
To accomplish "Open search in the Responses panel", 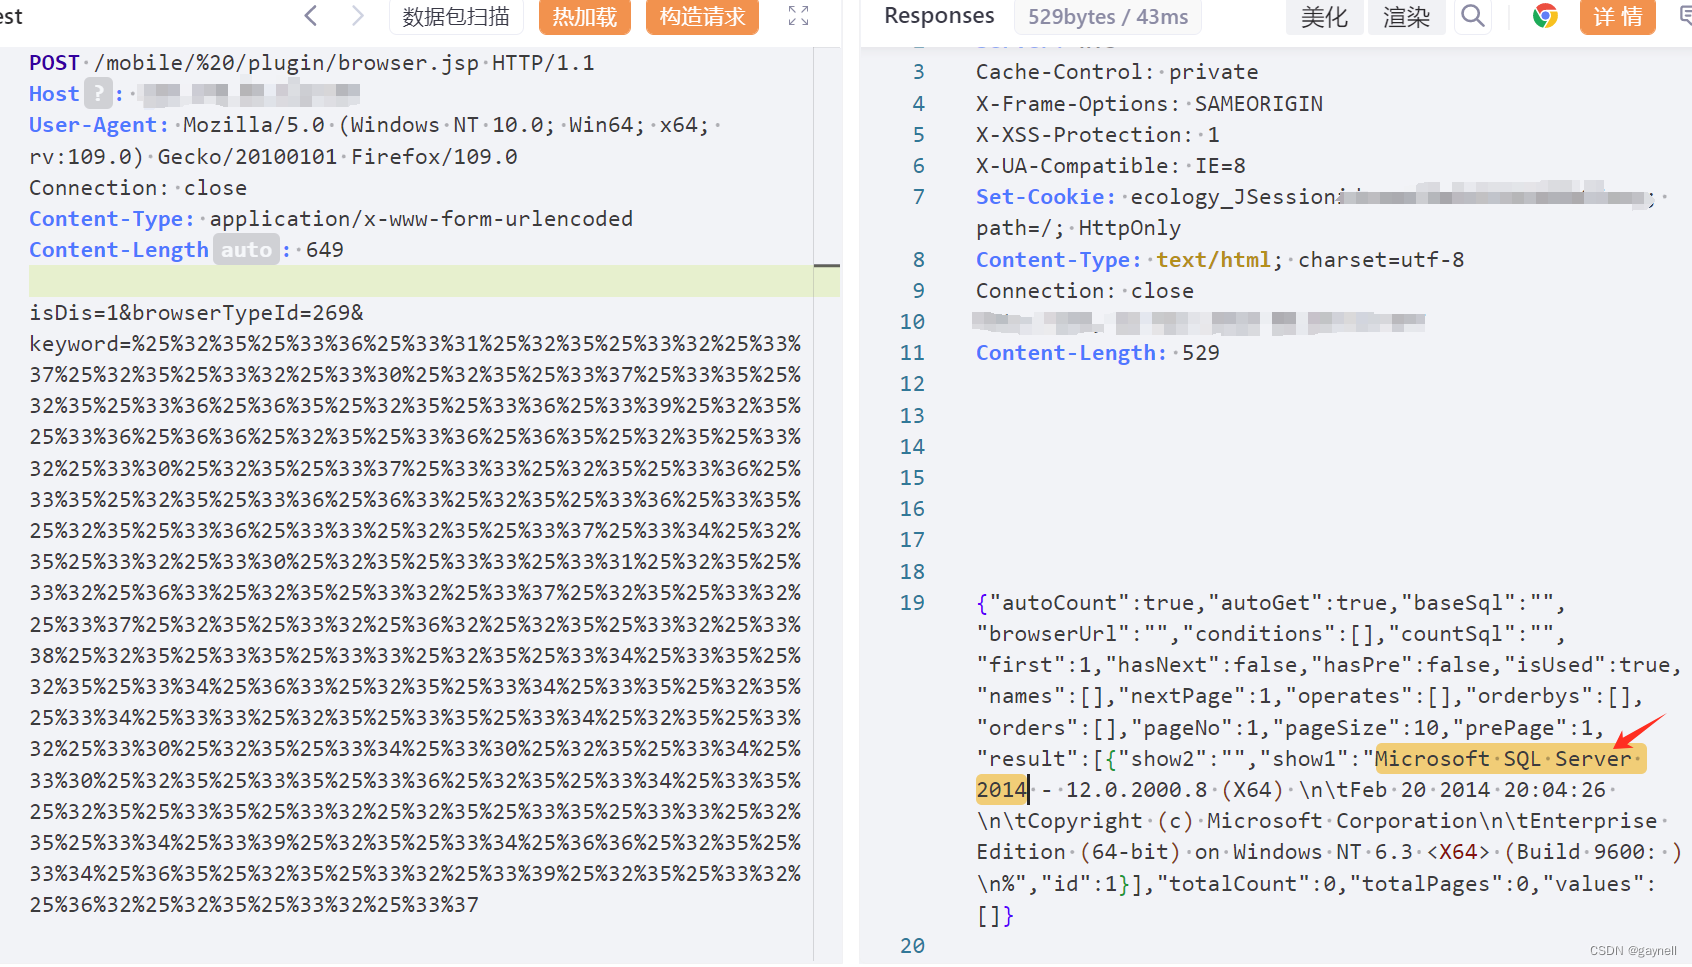I will click(x=1472, y=16).
